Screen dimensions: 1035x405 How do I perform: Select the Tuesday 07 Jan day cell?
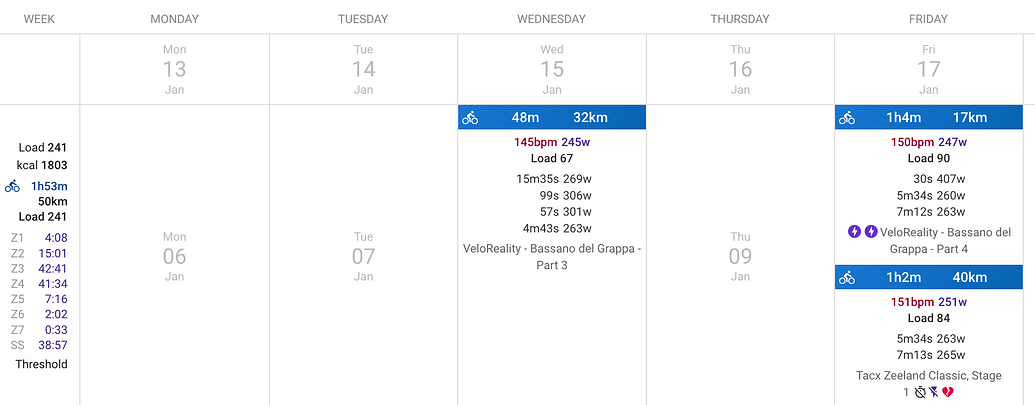pos(363,255)
